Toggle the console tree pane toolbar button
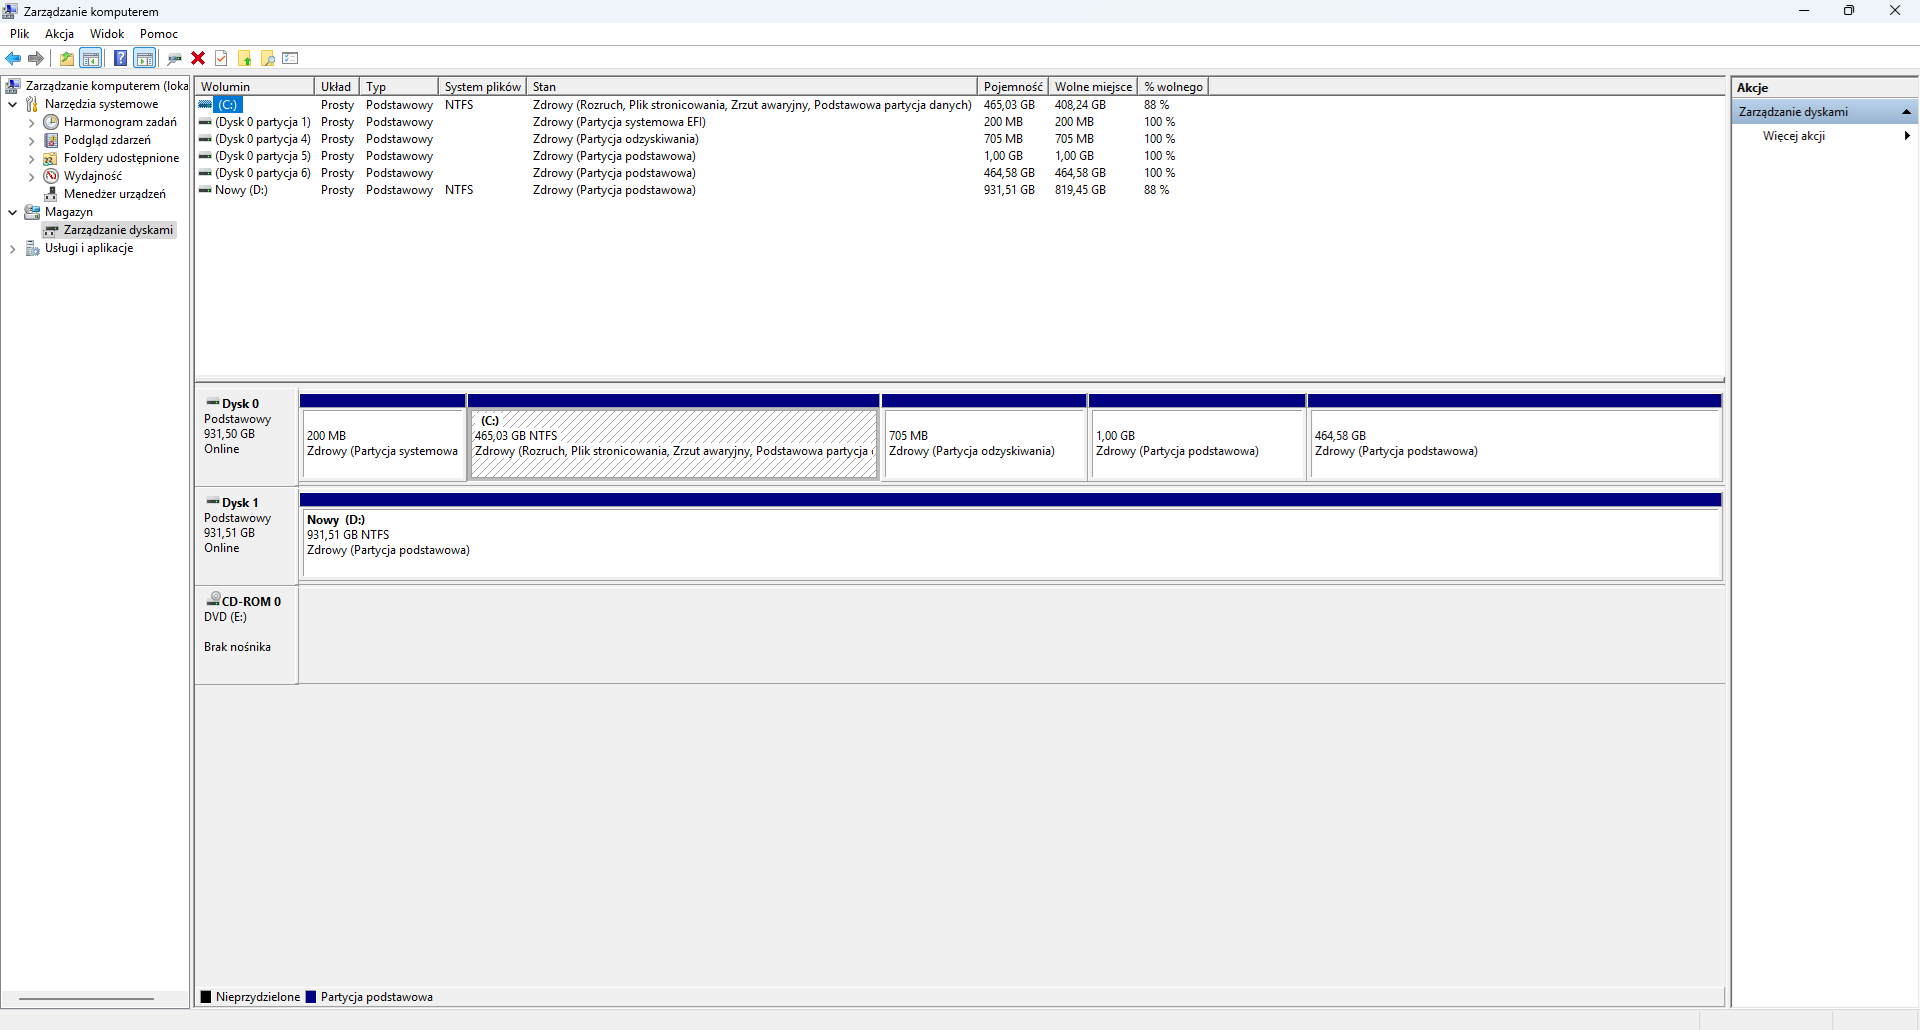 (91, 58)
